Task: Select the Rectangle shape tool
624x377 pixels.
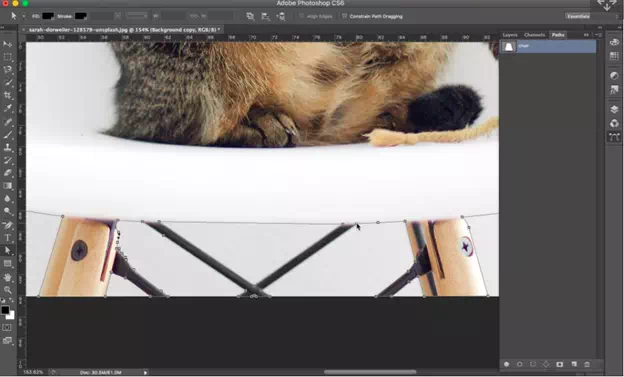Action: pyautogui.click(x=8, y=264)
